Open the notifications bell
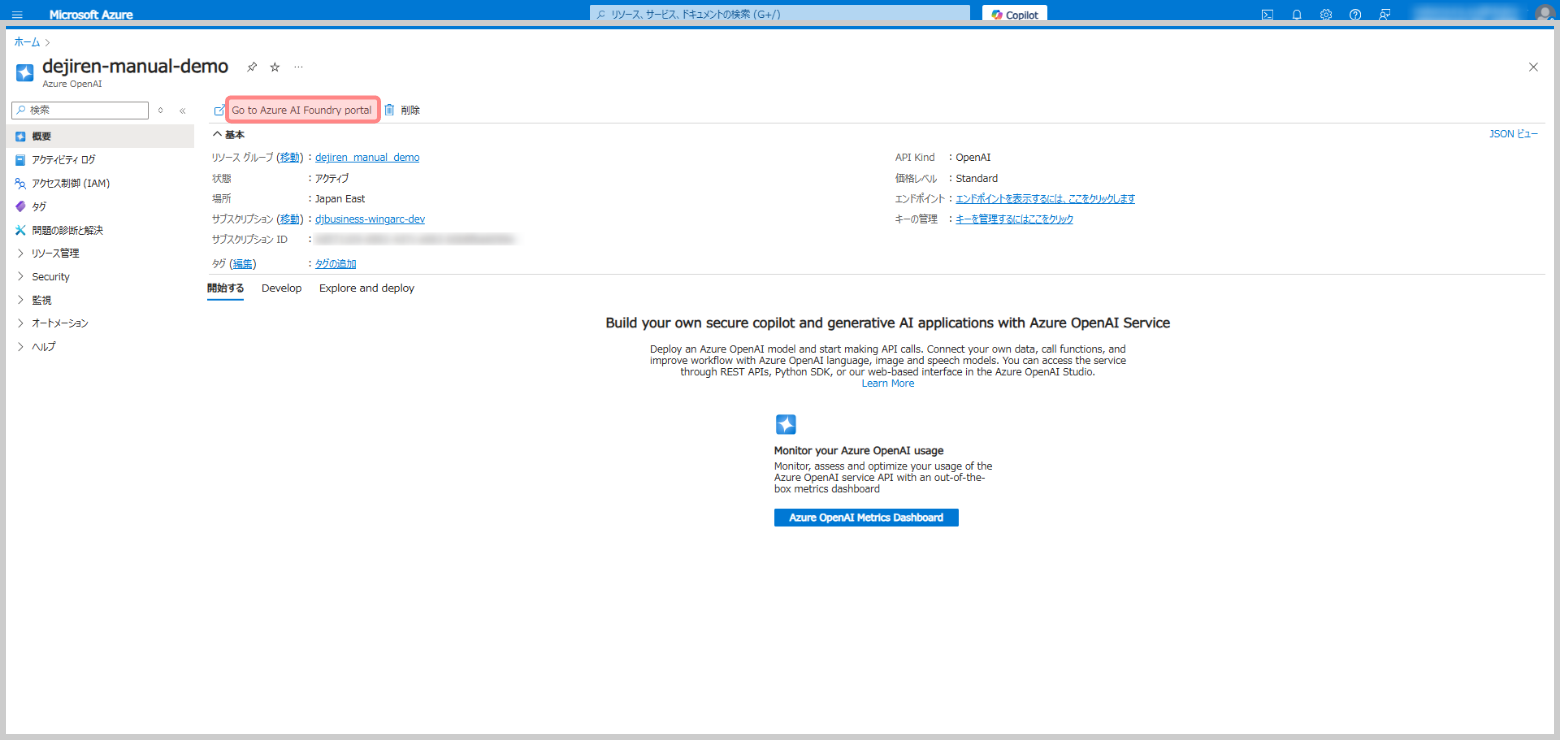1560x741 pixels. click(x=1297, y=15)
